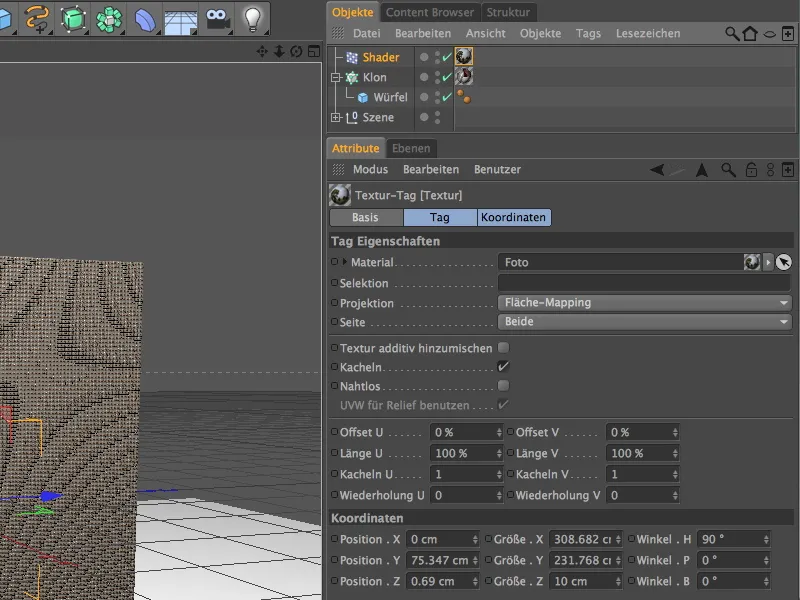Click the Objekte manager search magnifier

(732, 34)
